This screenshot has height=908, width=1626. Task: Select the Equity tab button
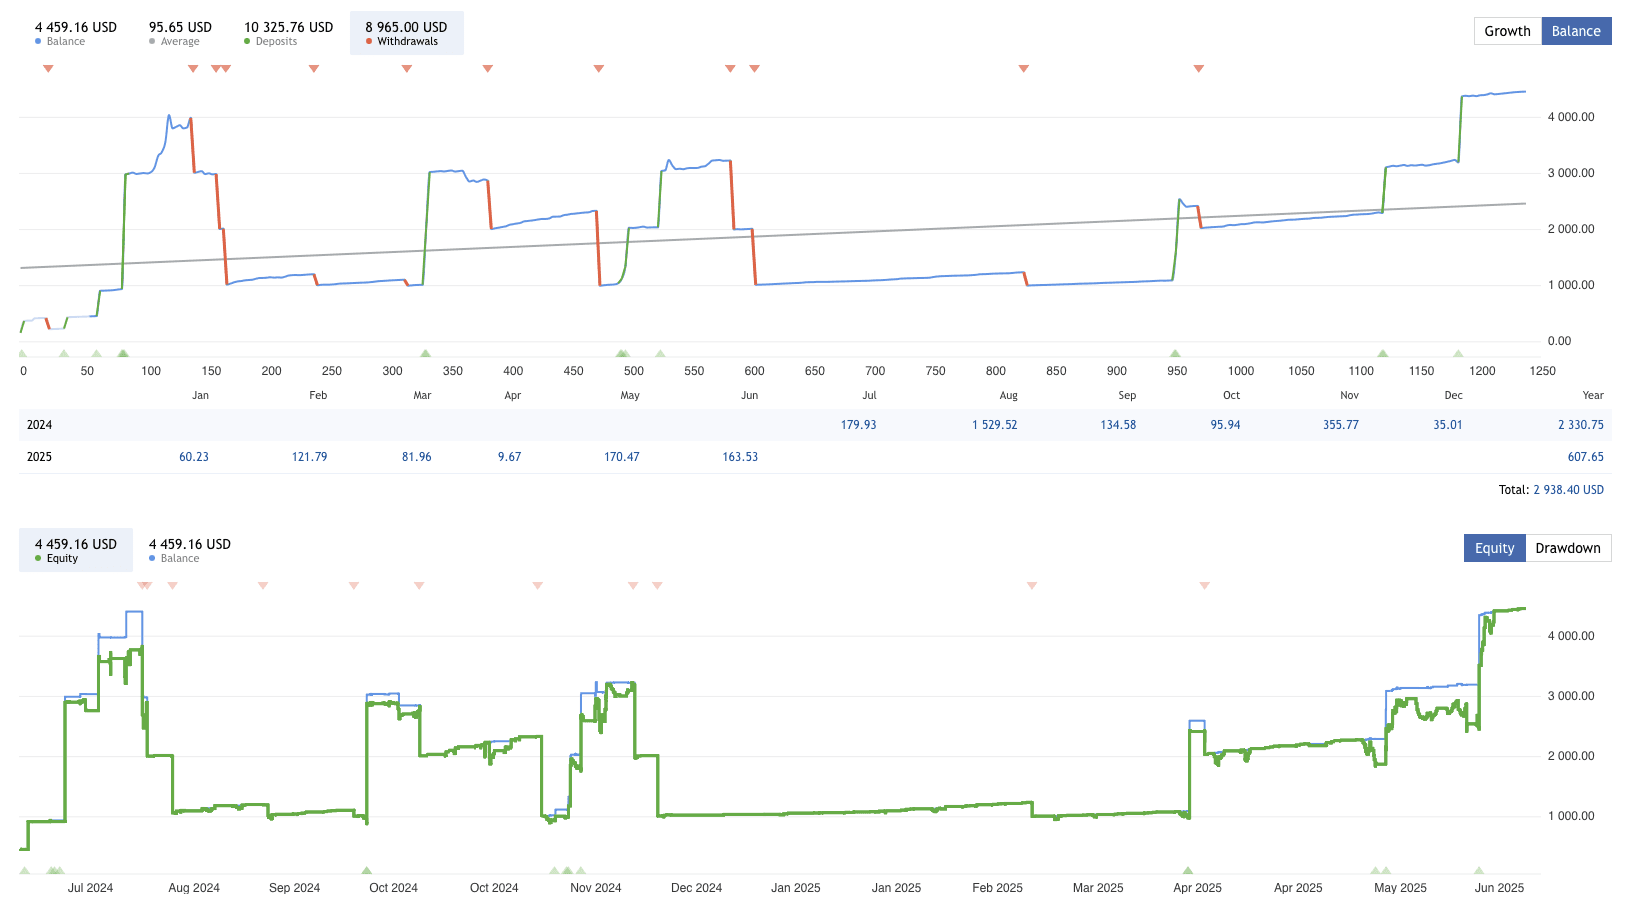[1494, 548]
